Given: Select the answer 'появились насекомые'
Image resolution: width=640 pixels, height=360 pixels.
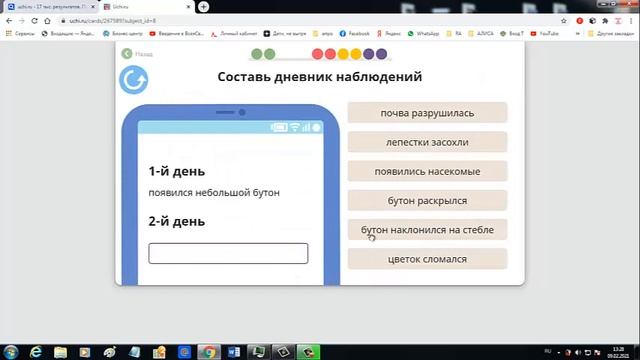Looking at the screenshot, I should tap(427, 171).
